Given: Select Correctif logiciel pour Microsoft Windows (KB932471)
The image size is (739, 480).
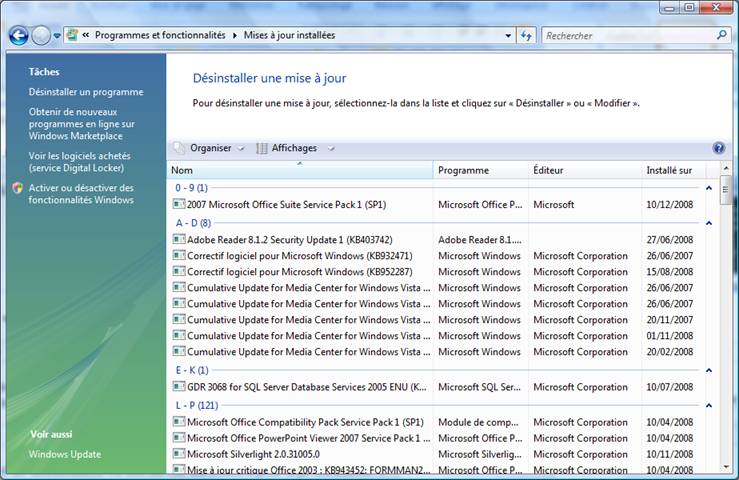Looking at the screenshot, I should 300,256.
